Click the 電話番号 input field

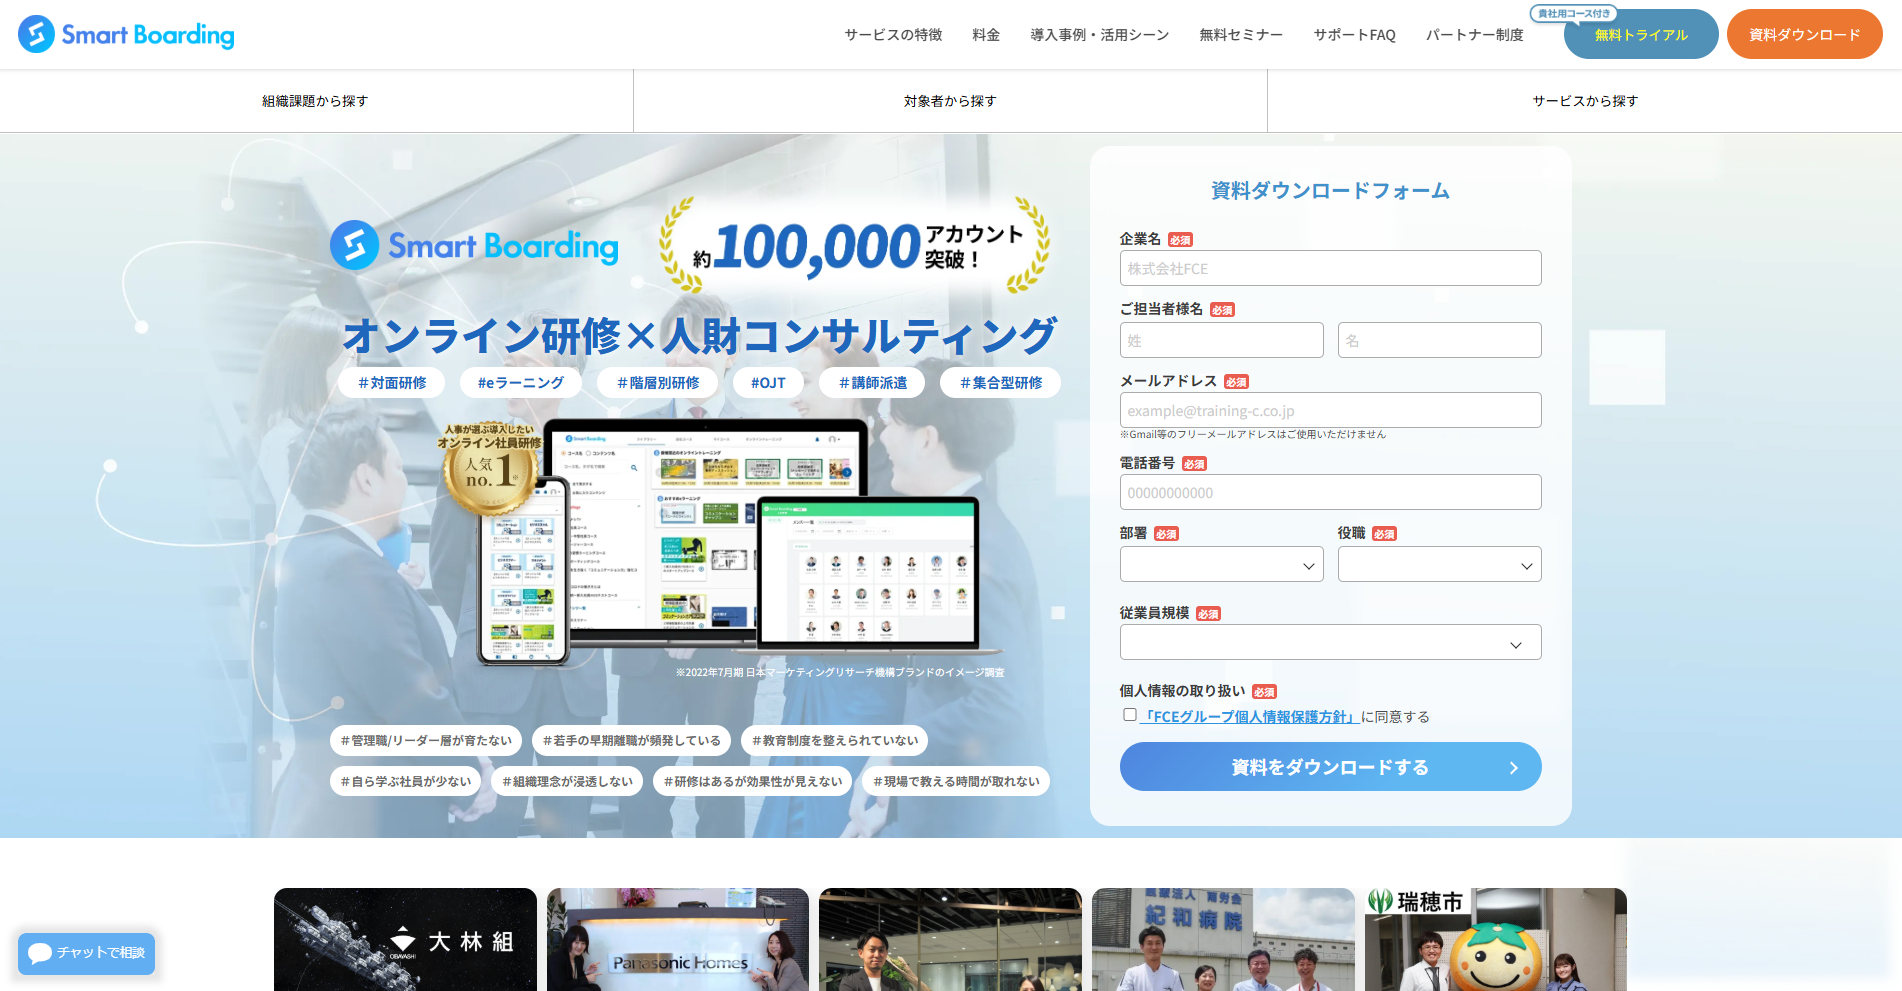[1330, 492]
